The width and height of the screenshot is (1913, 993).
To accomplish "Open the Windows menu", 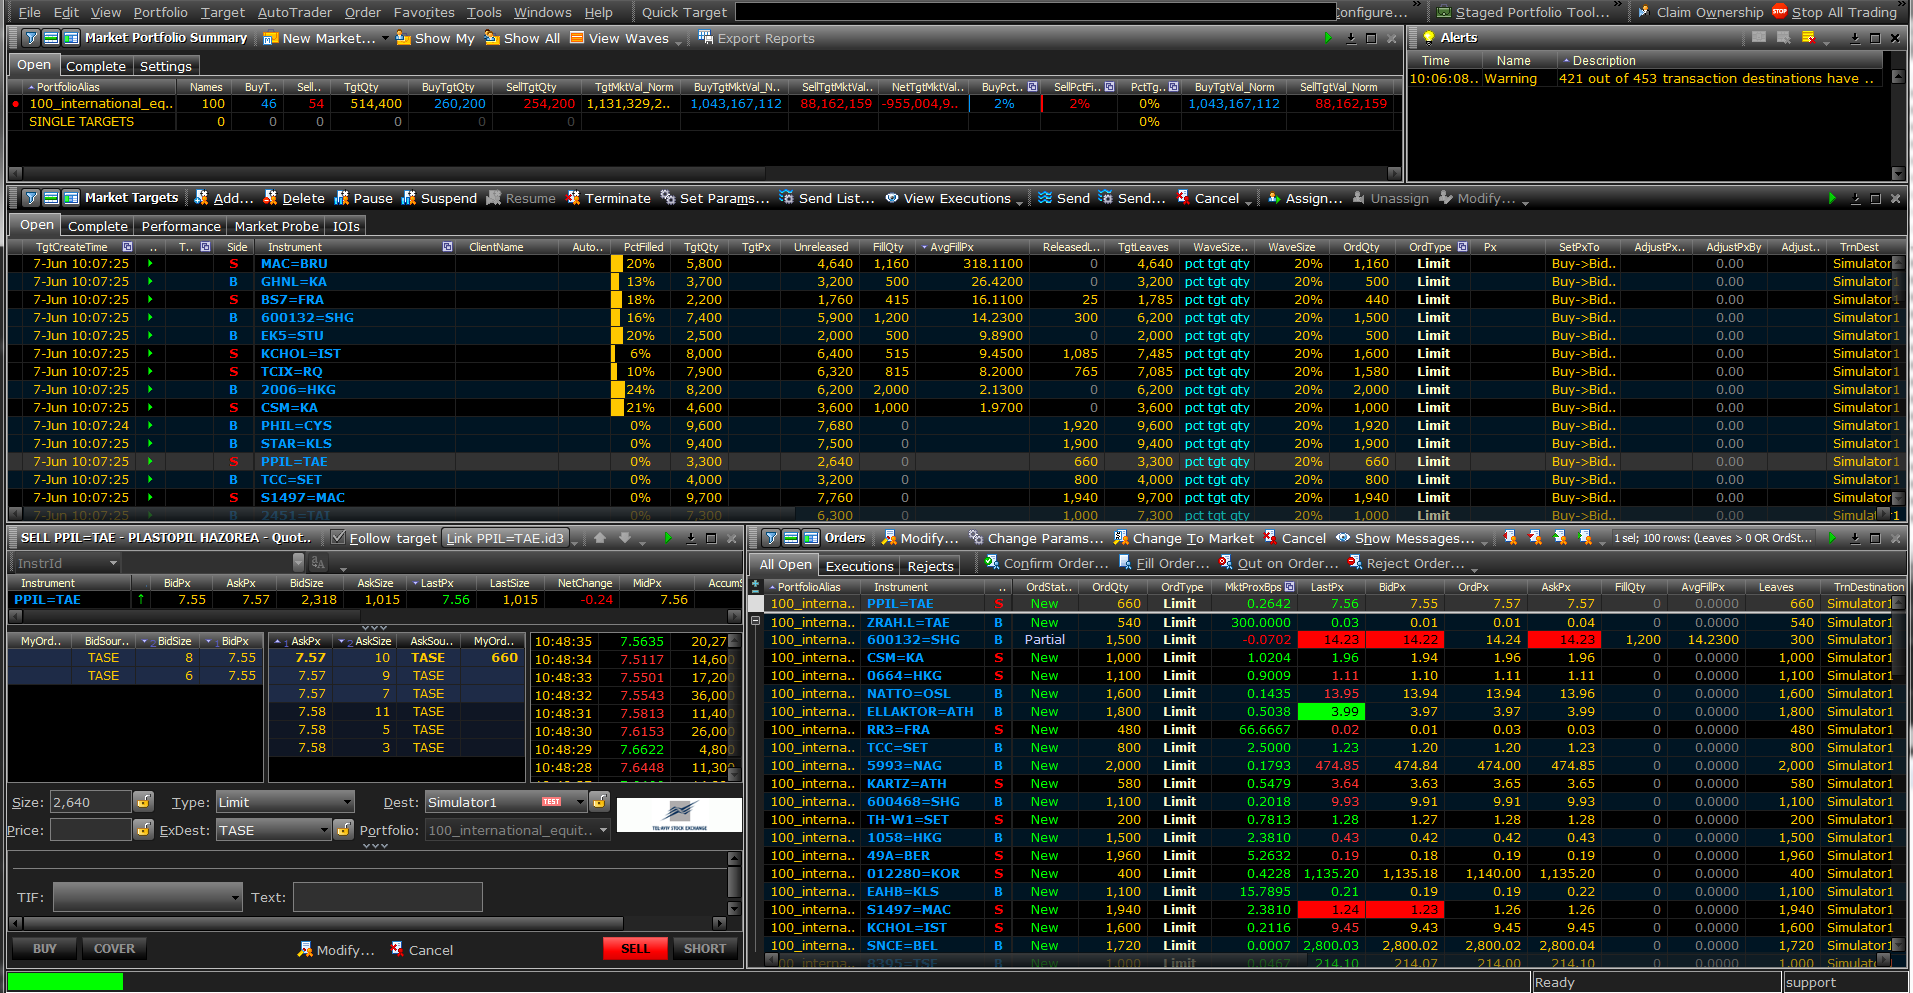I will pyautogui.click(x=543, y=12).
